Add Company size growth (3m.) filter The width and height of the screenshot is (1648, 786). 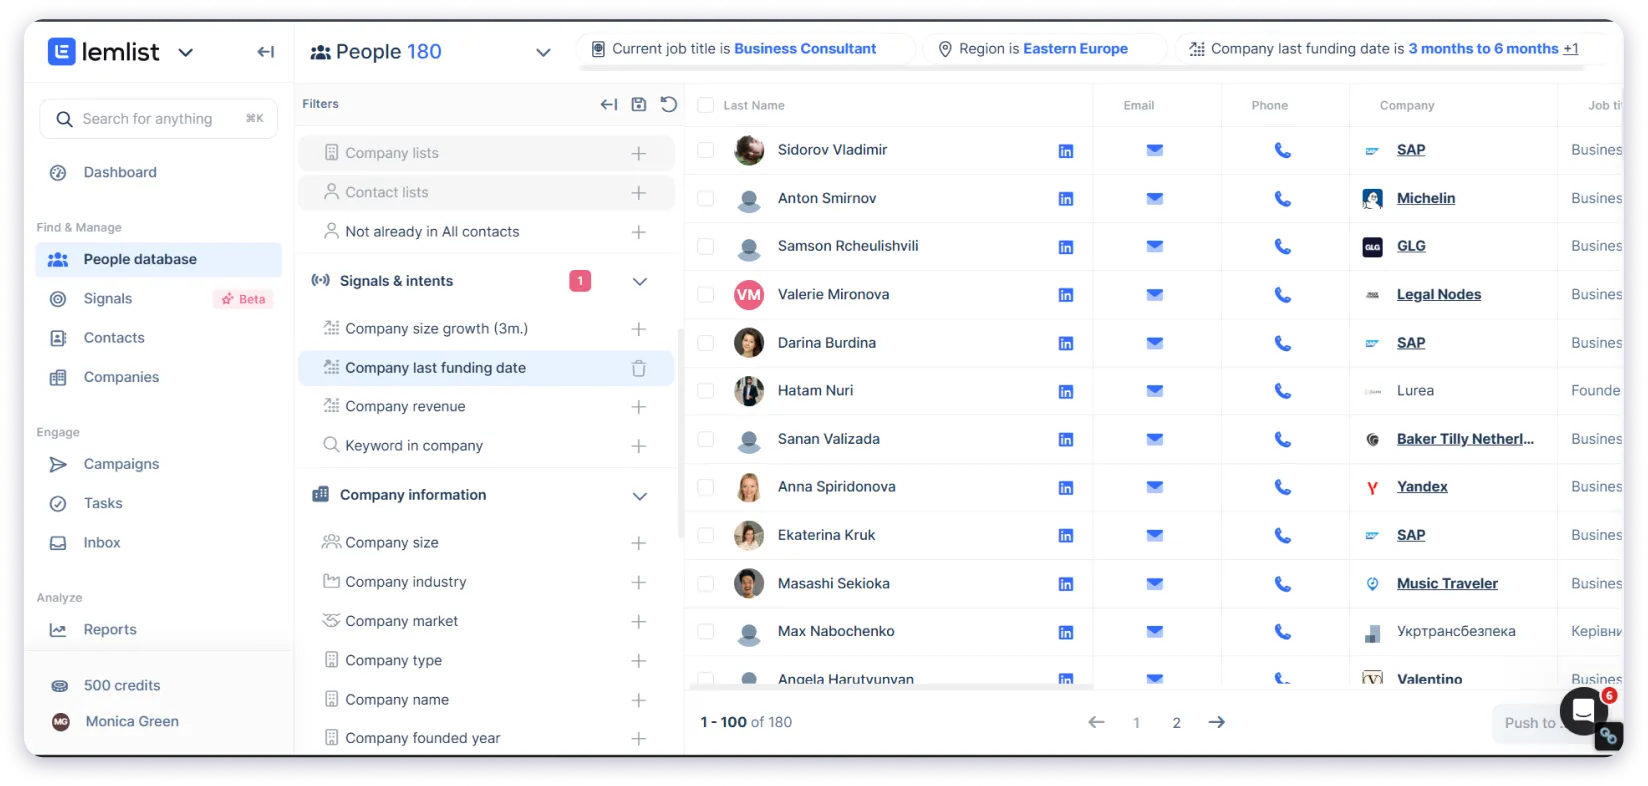click(639, 329)
